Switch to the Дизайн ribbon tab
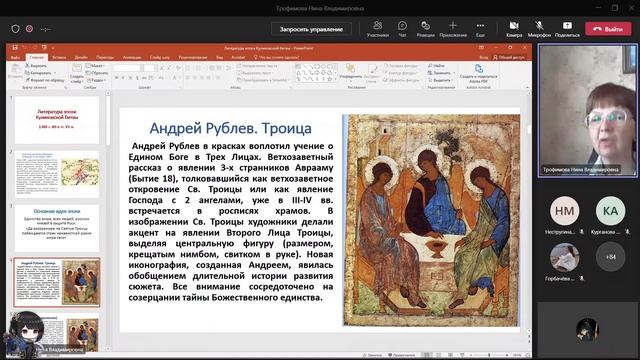The image size is (640, 360). (81, 58)
